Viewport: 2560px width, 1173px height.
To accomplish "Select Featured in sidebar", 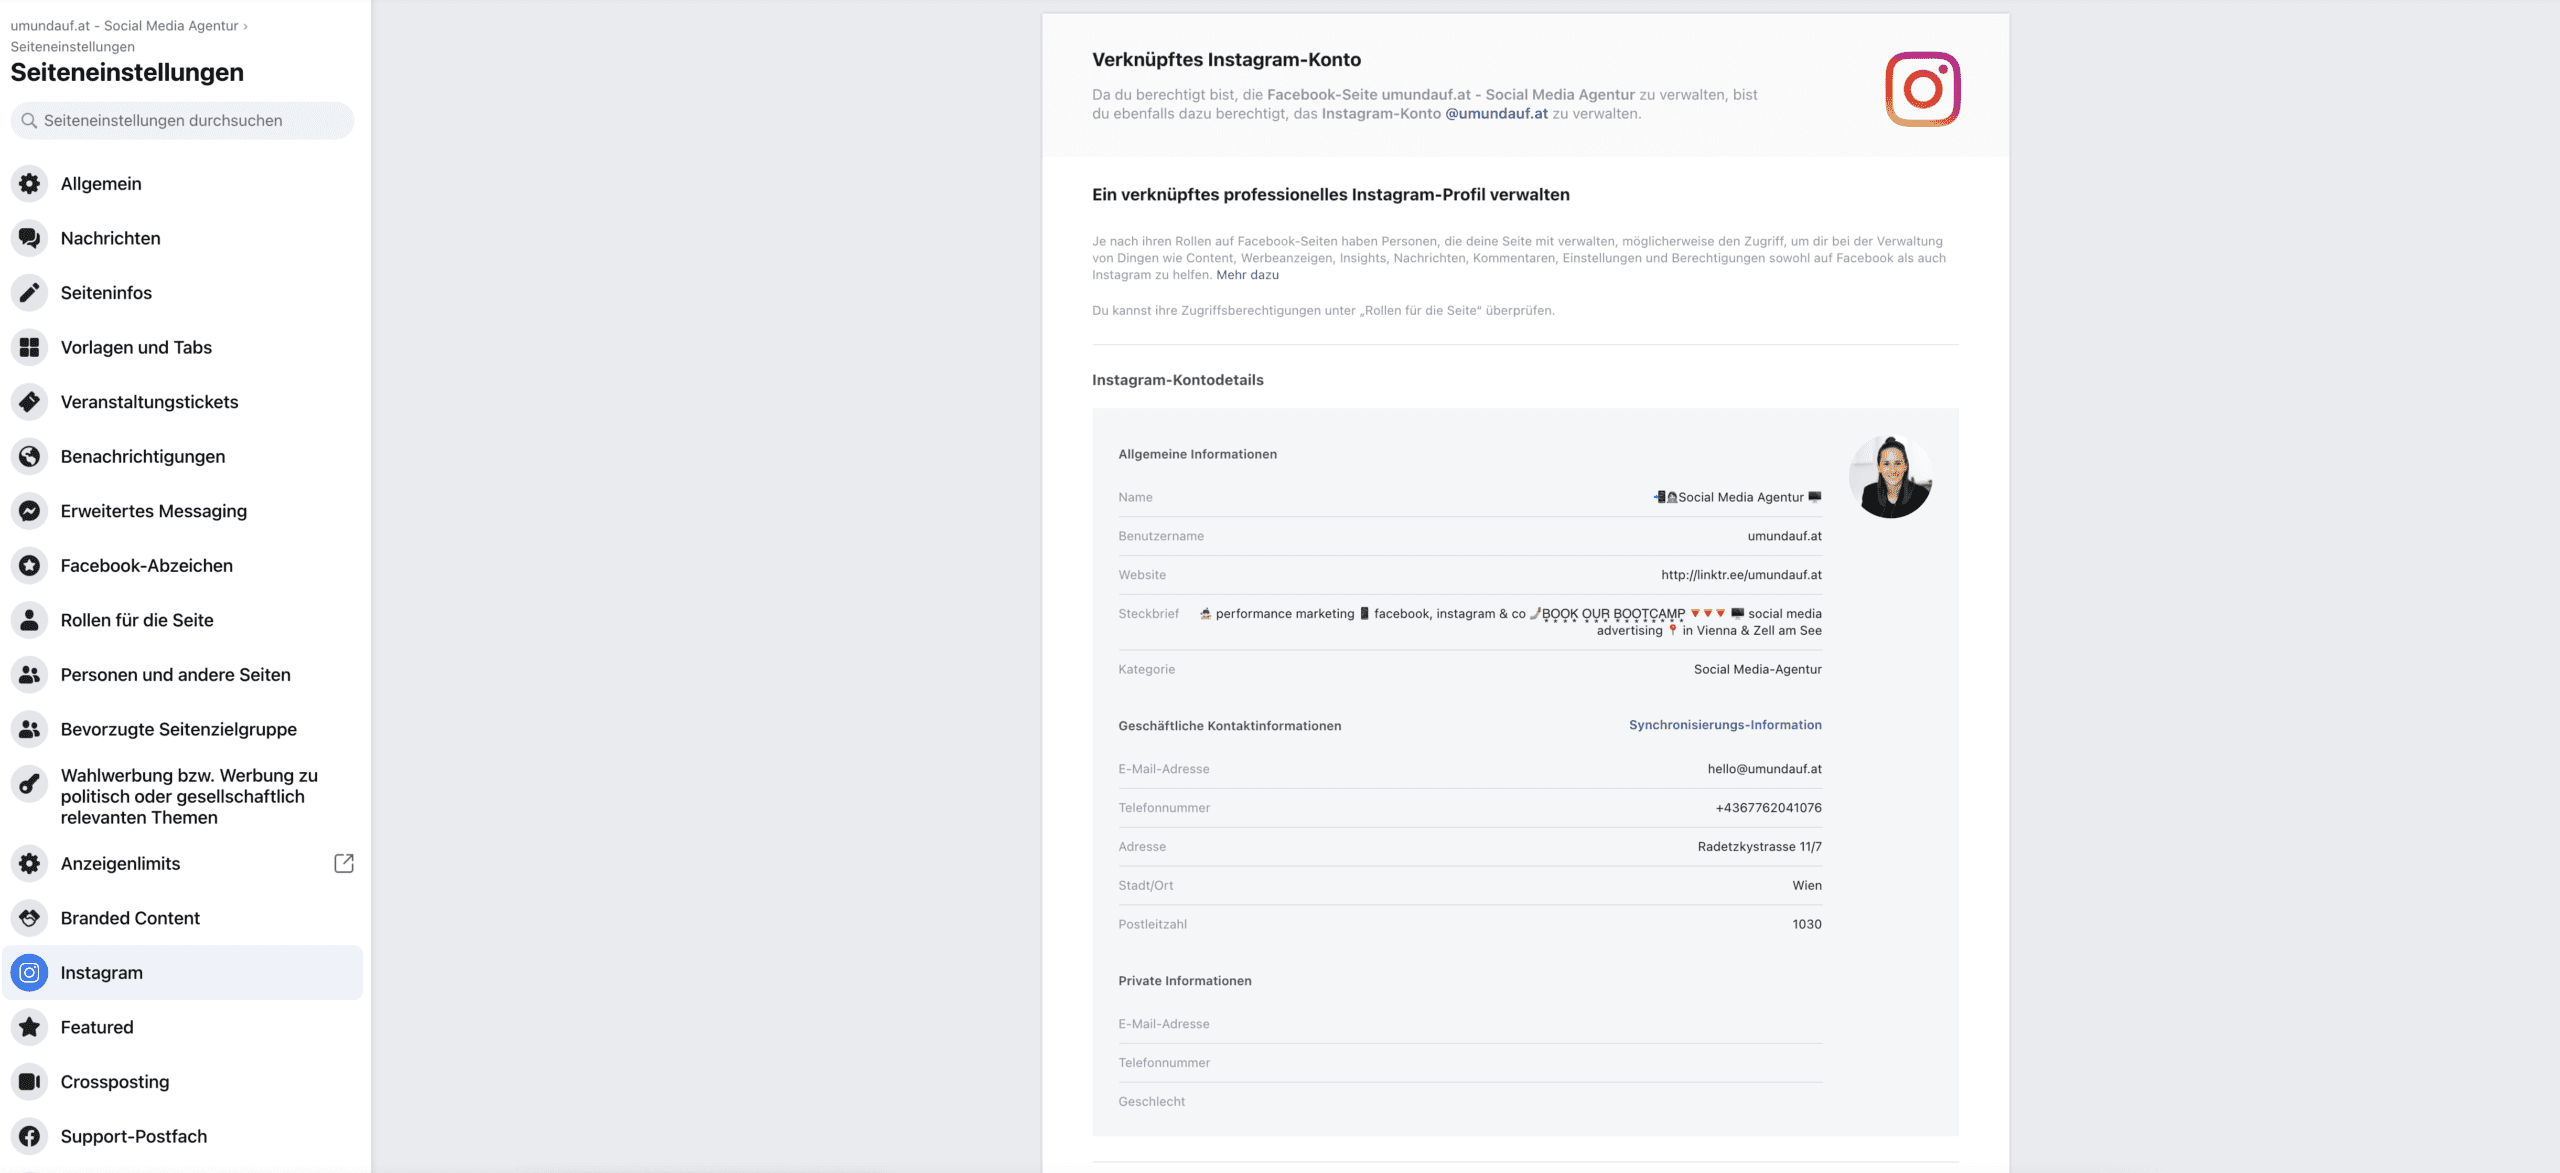I will pos(182,1027).
